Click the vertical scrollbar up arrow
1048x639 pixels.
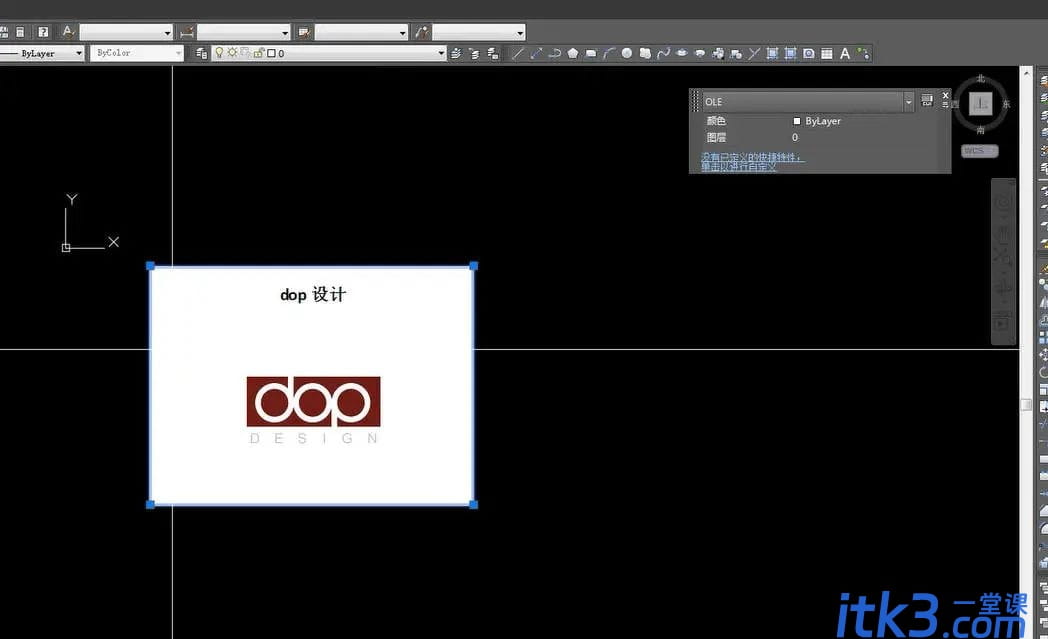click(x=1026, y=72)
